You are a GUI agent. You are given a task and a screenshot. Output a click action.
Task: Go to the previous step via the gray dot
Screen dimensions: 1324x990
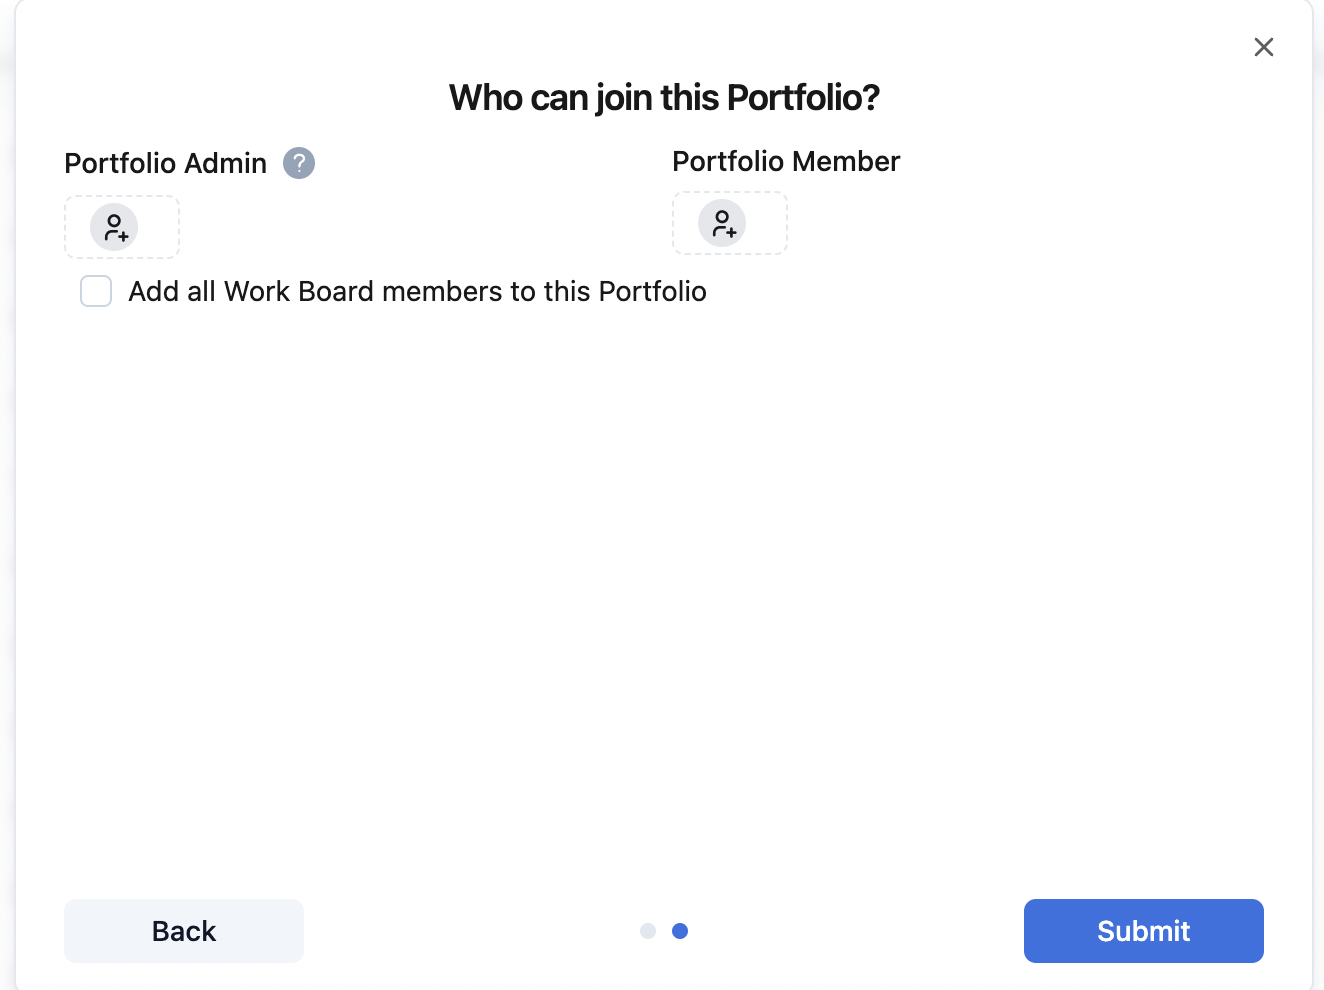(x=648, y=931)
